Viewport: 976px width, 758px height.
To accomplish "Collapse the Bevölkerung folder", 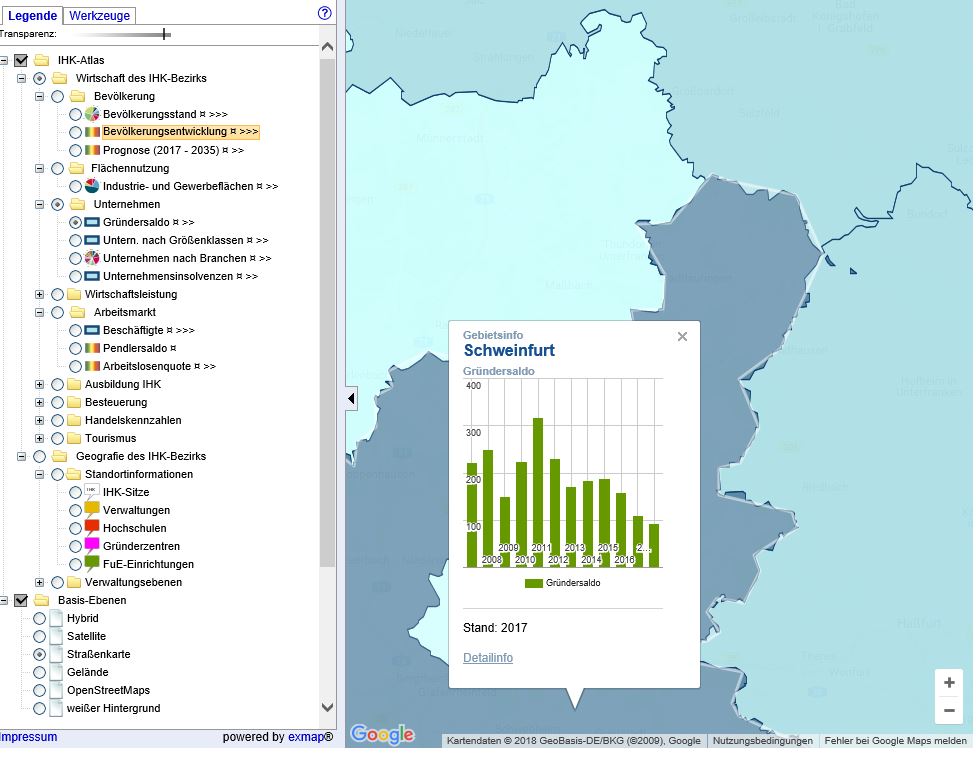I will 40,97.
